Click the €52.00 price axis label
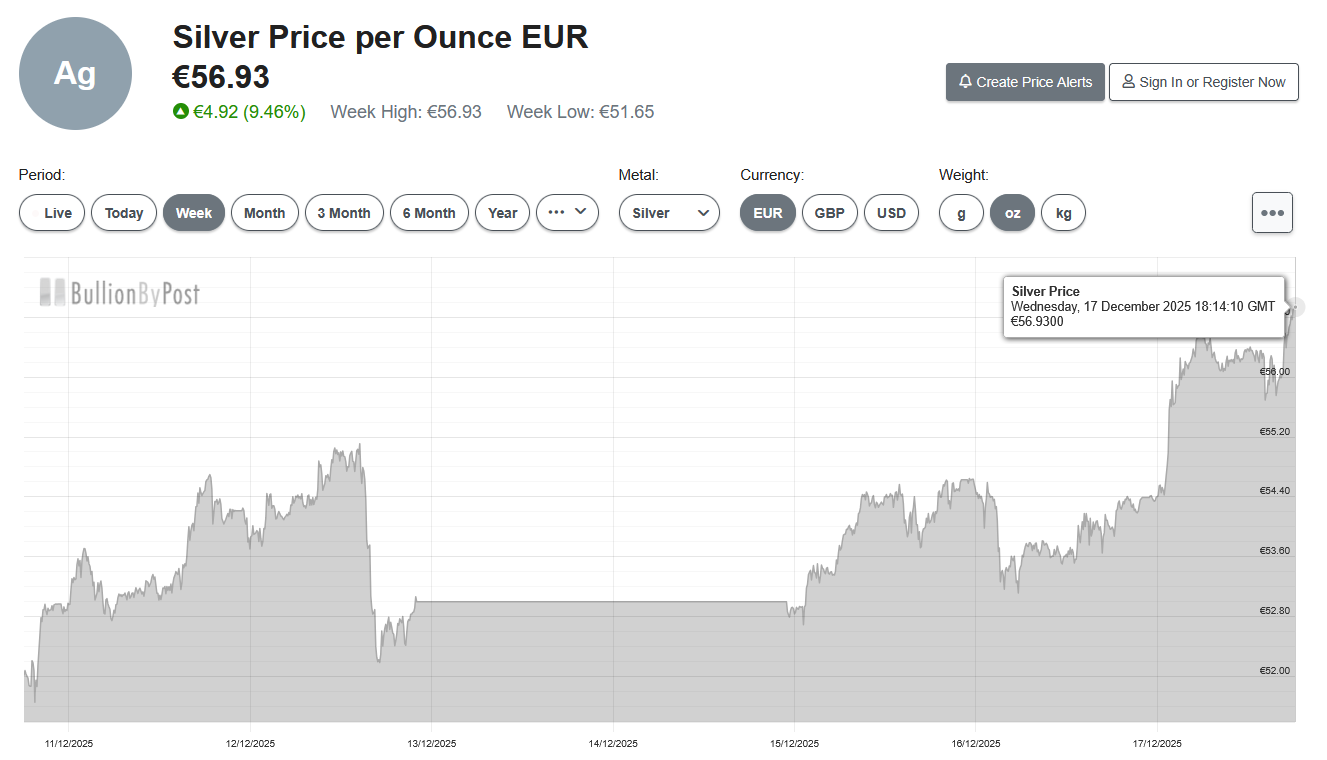Image resolution: width=1327 pixels, height=760 pixels. click(1275, 671)
